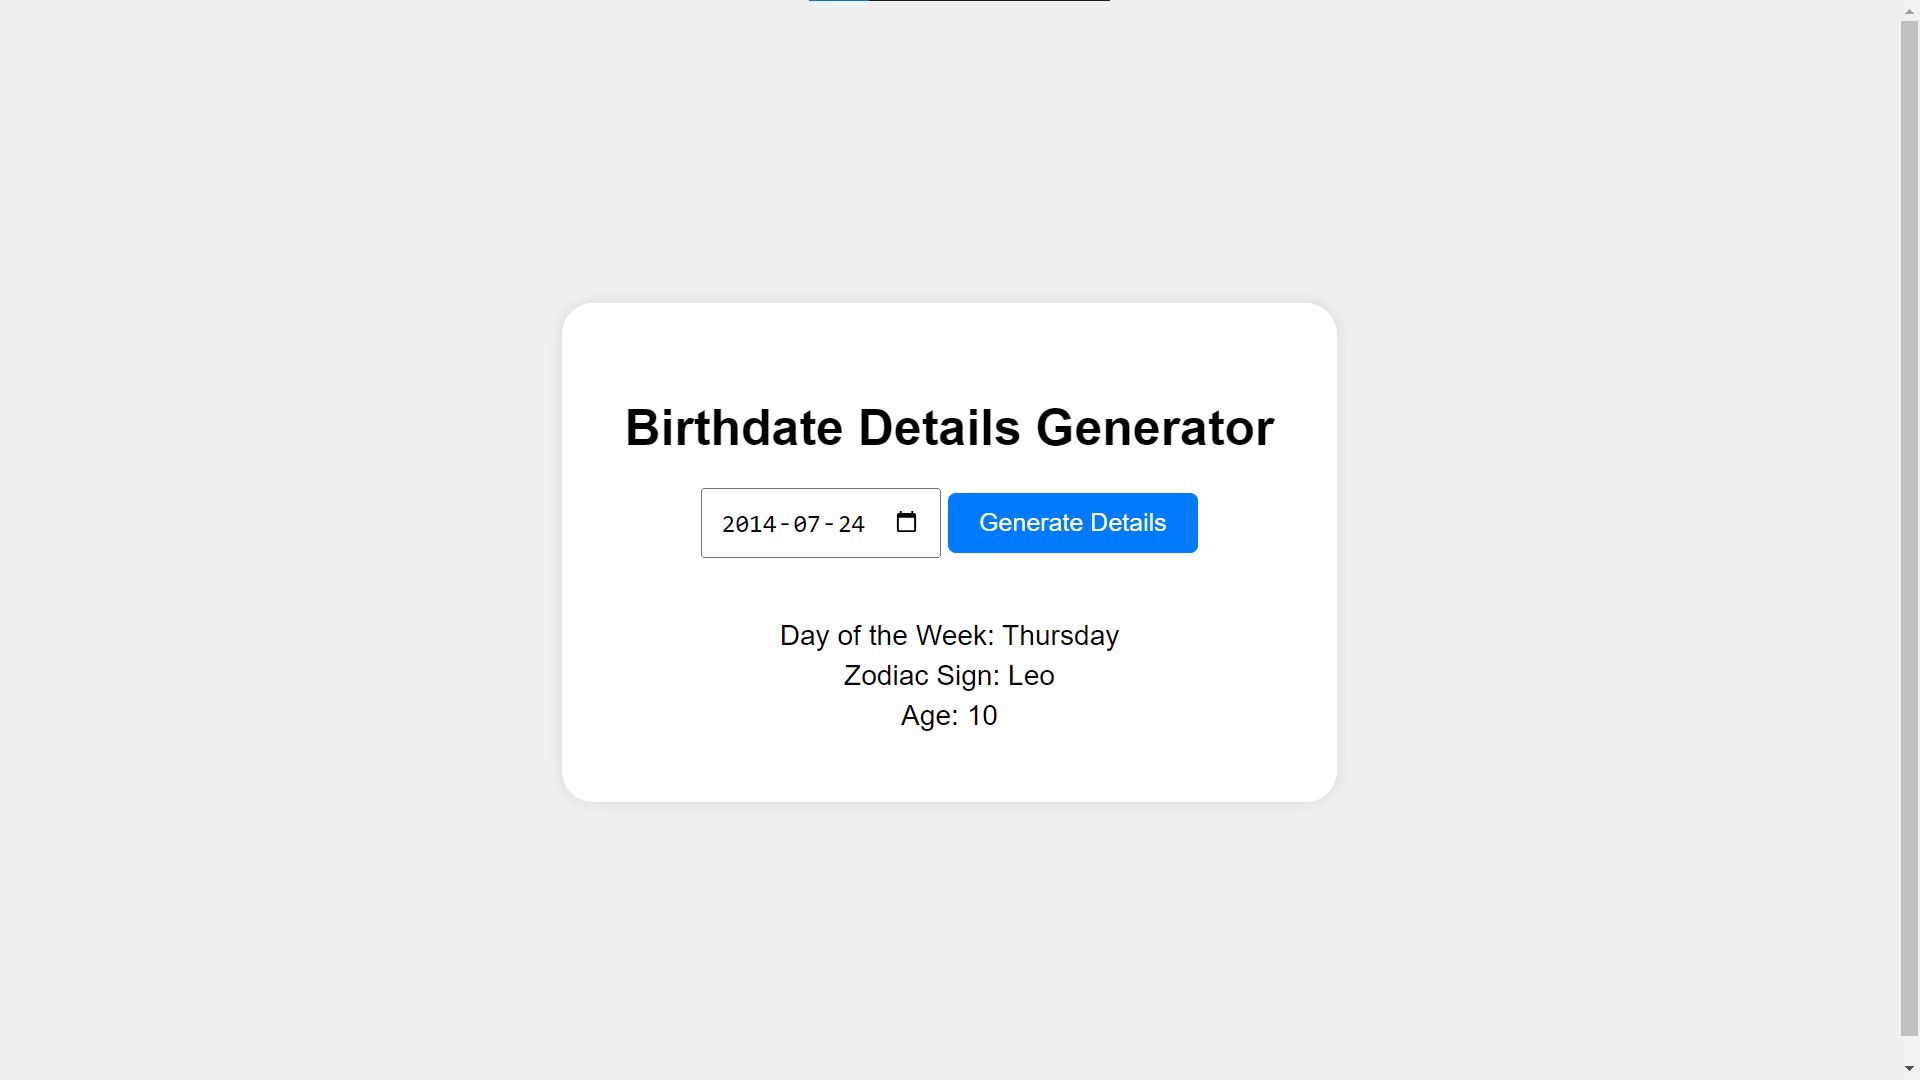Image resolution: width=1920 pixels, height=1080 pixels.
Task: Open the calendar picker icon
Action: [906, 522]
